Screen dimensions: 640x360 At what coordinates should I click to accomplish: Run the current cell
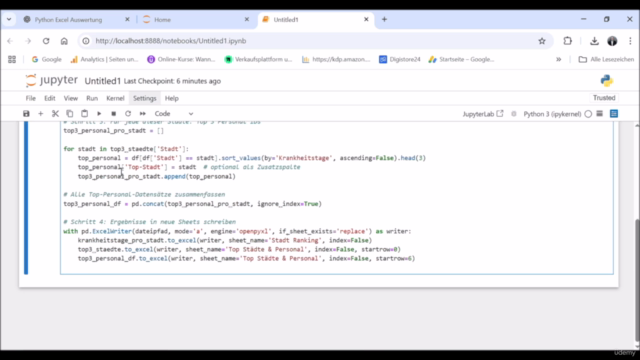99,114
